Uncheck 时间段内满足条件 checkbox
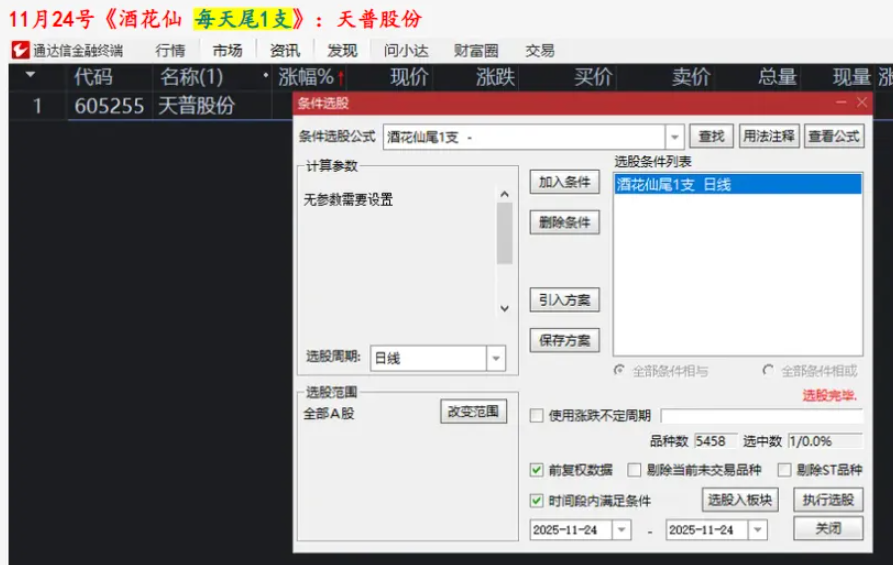 tap(537, 500)
